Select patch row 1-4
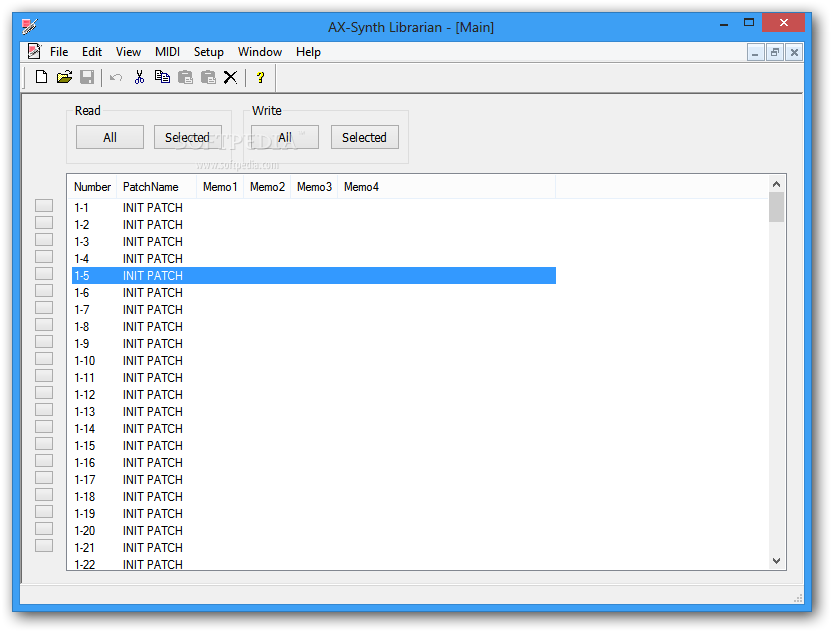832x632 pixels. click(x=314, y=258)
